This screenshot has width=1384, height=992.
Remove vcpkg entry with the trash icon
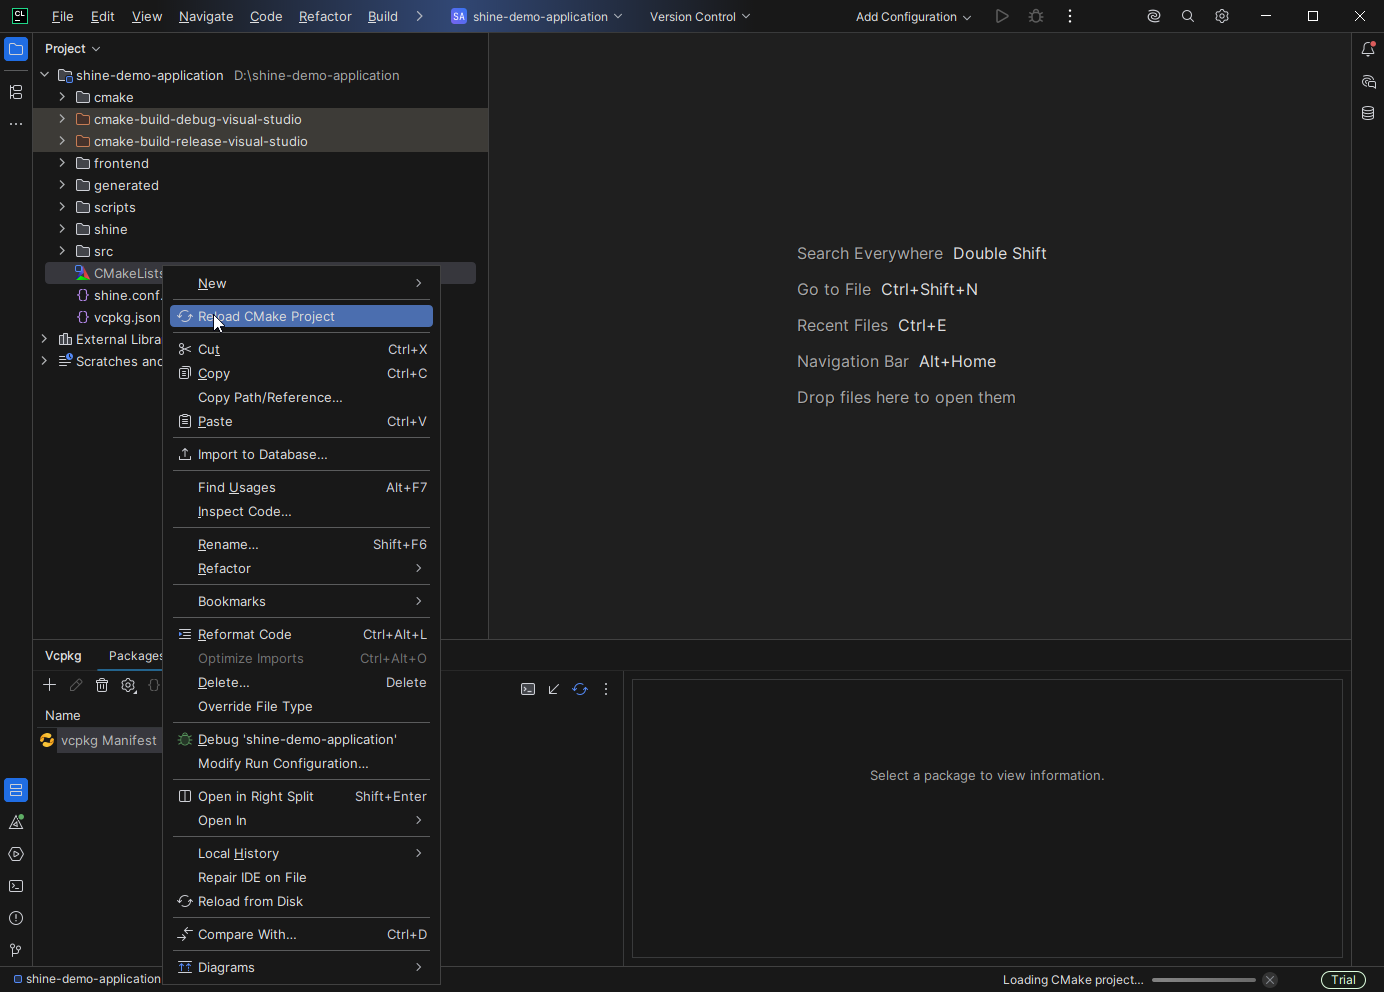(x=102, y=685)
